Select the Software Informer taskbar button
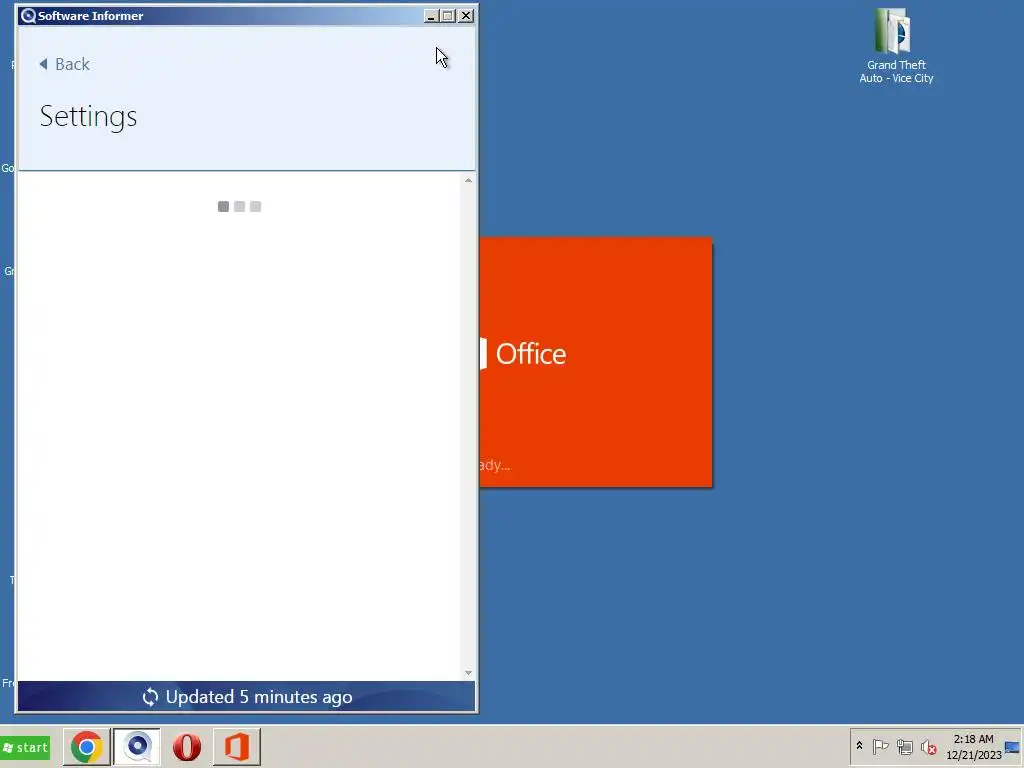The height and width of the screenshot is (768, 1024). [x=137, y=746]
